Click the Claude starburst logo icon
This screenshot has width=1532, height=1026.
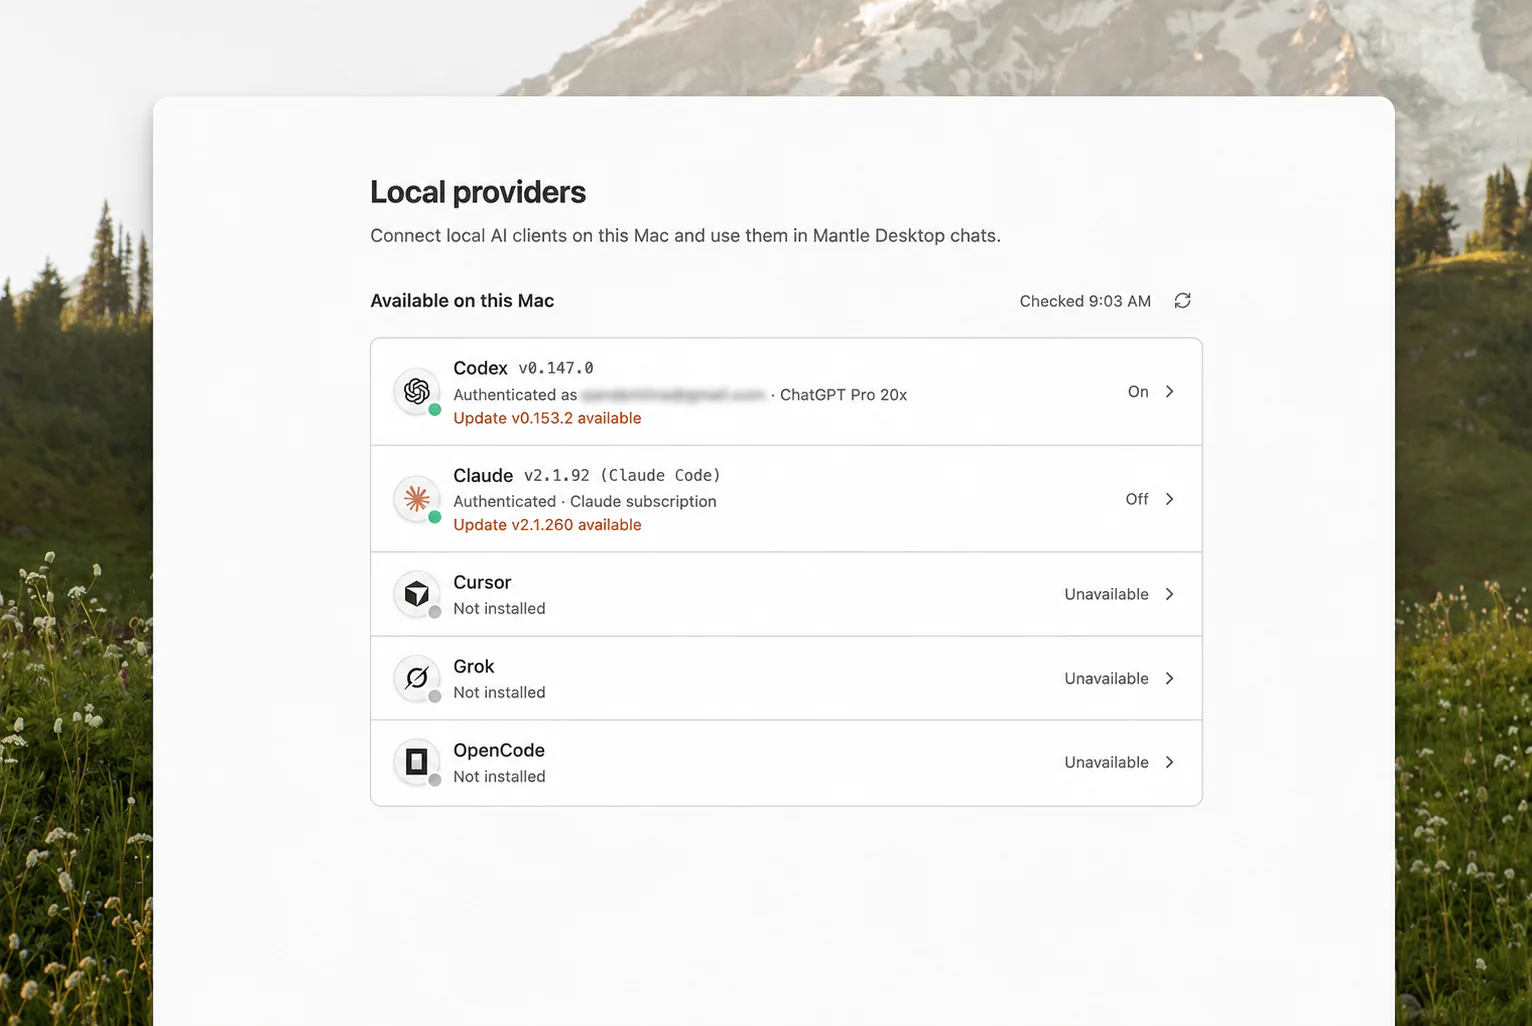click(417, 498)
